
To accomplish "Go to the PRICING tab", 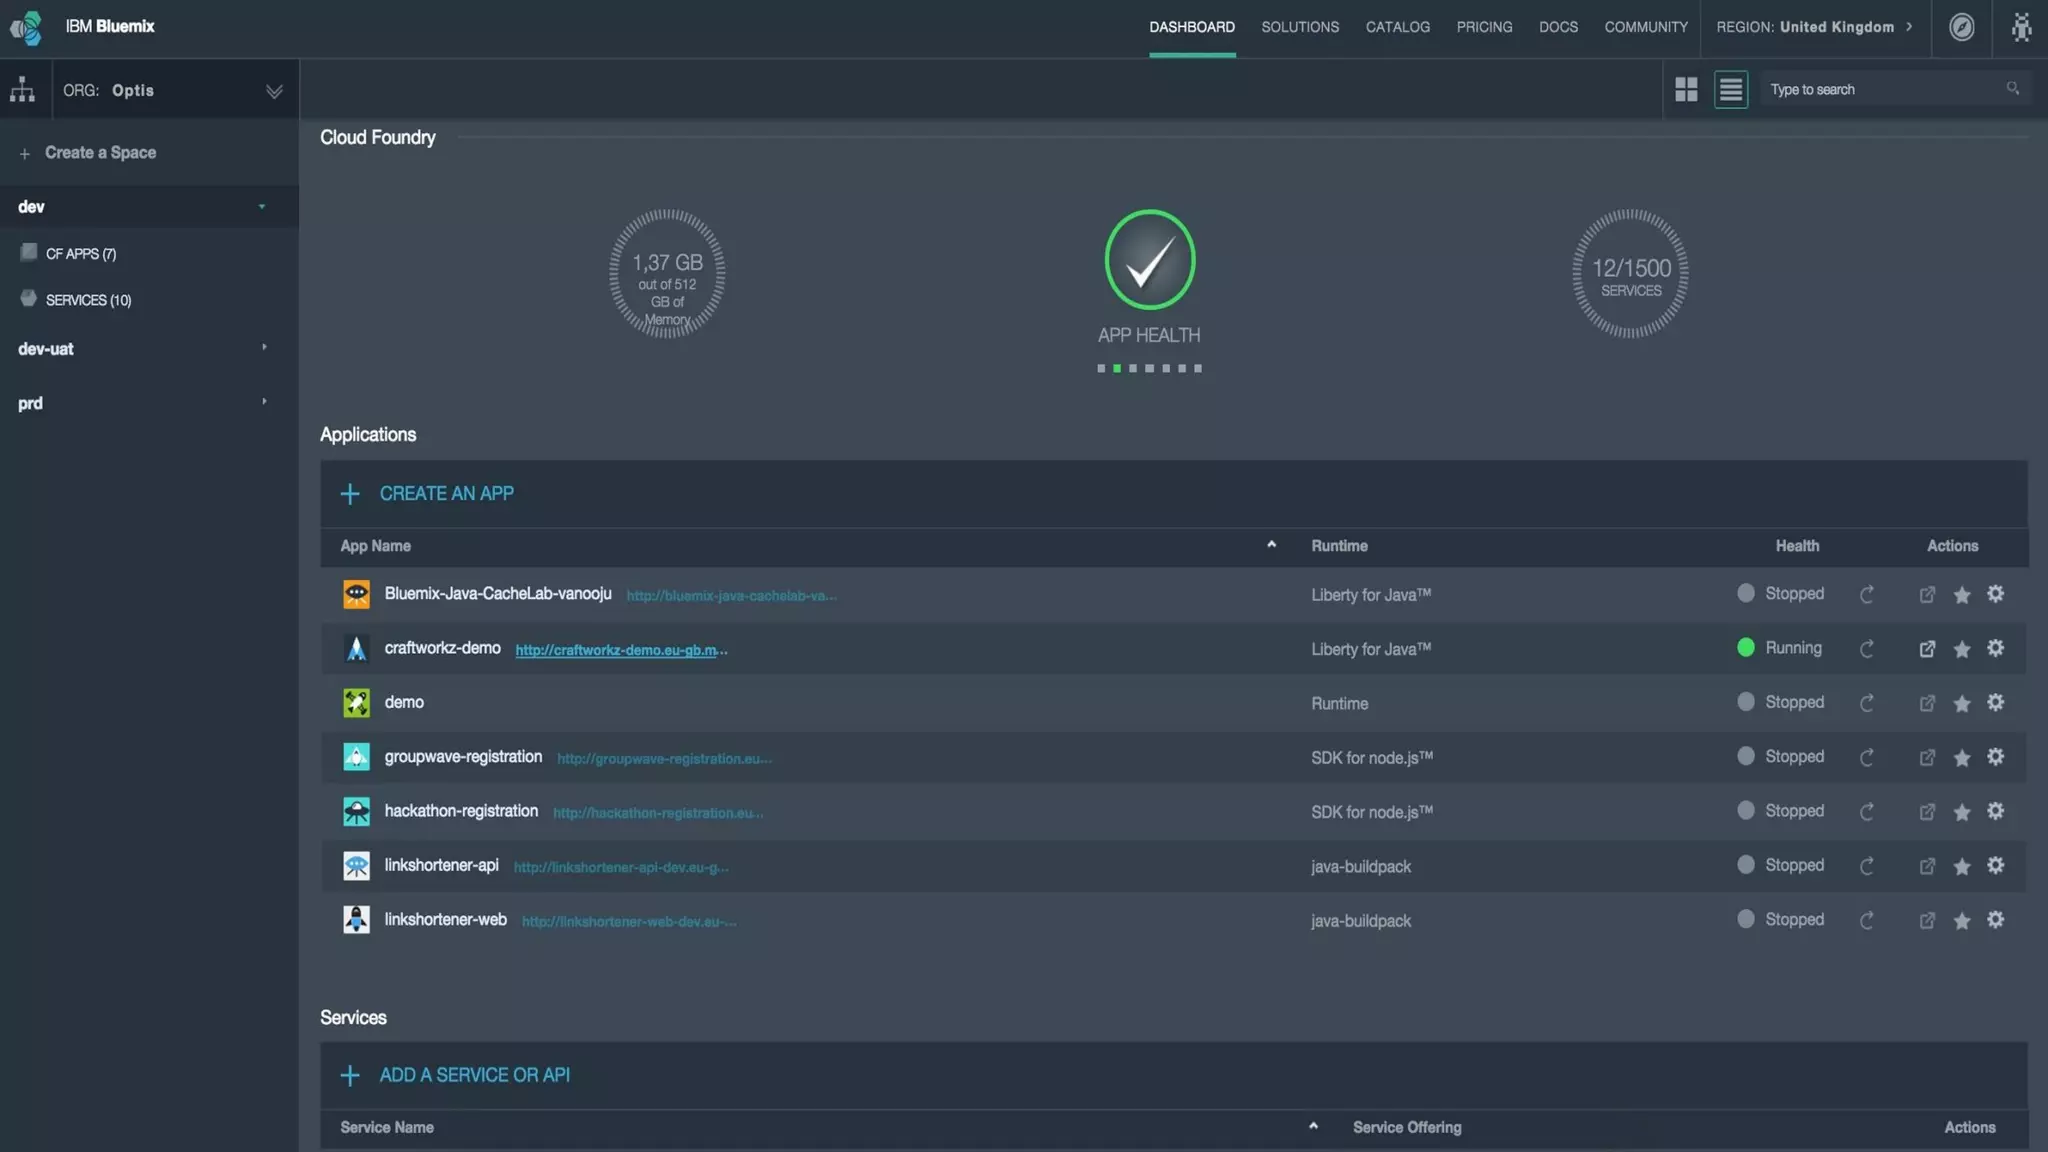I will (x=1484, y=27).
